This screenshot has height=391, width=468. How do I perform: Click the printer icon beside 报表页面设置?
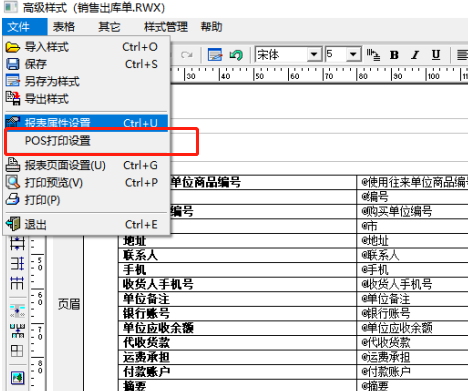click(13, 165)
